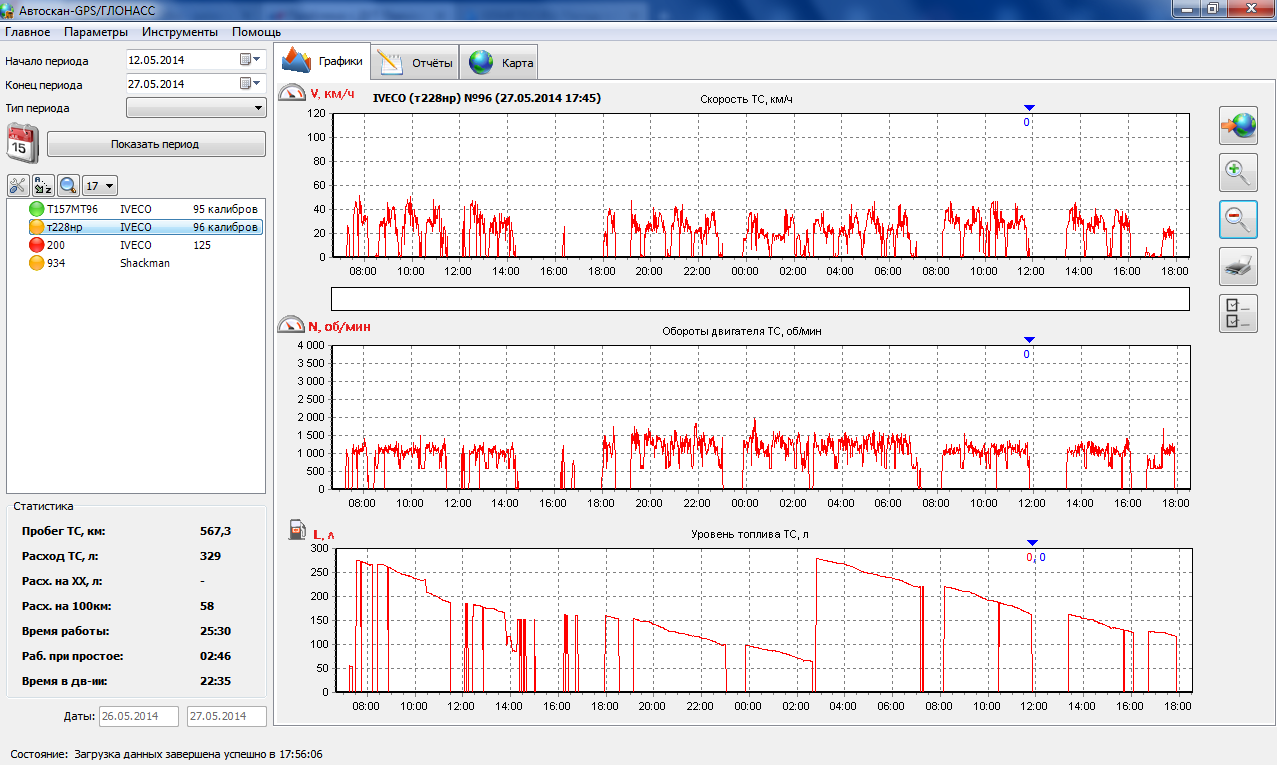Switch to the Отчёты tab
Image resolution: width=1277 pixels, height=765 pixels.
point(415,63)
